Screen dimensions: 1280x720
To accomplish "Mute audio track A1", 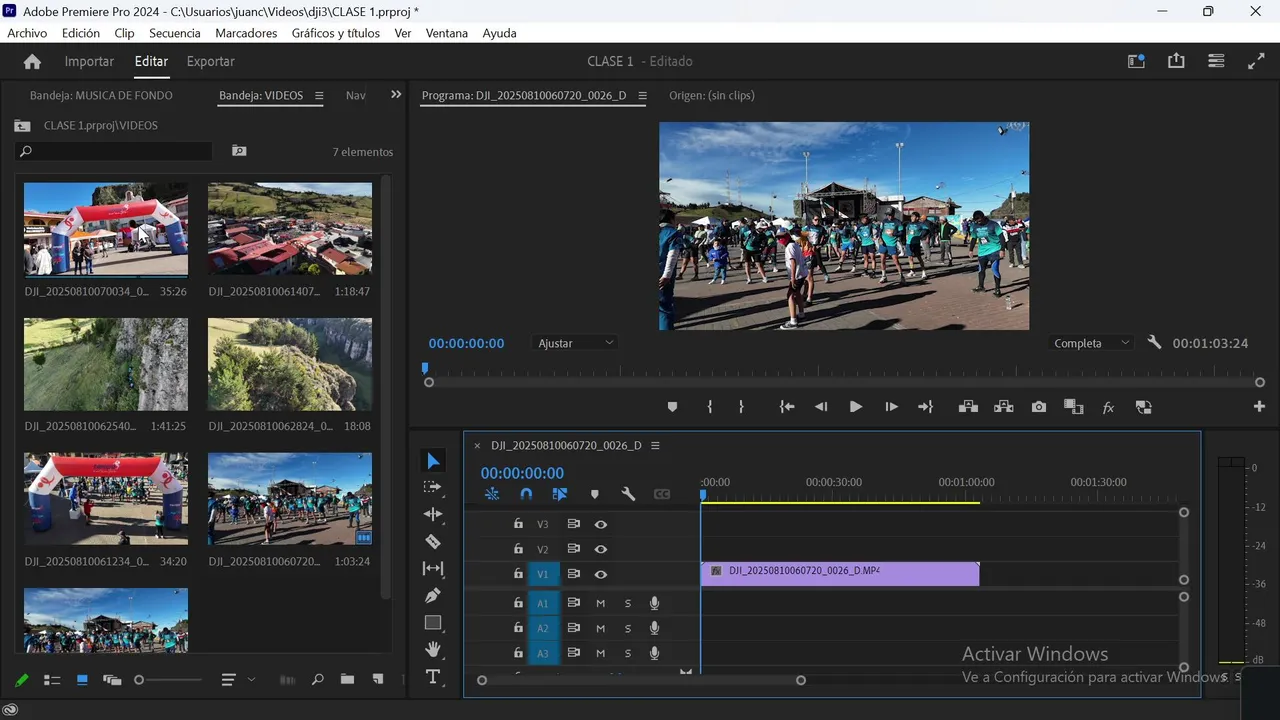I will coord(601,603).
